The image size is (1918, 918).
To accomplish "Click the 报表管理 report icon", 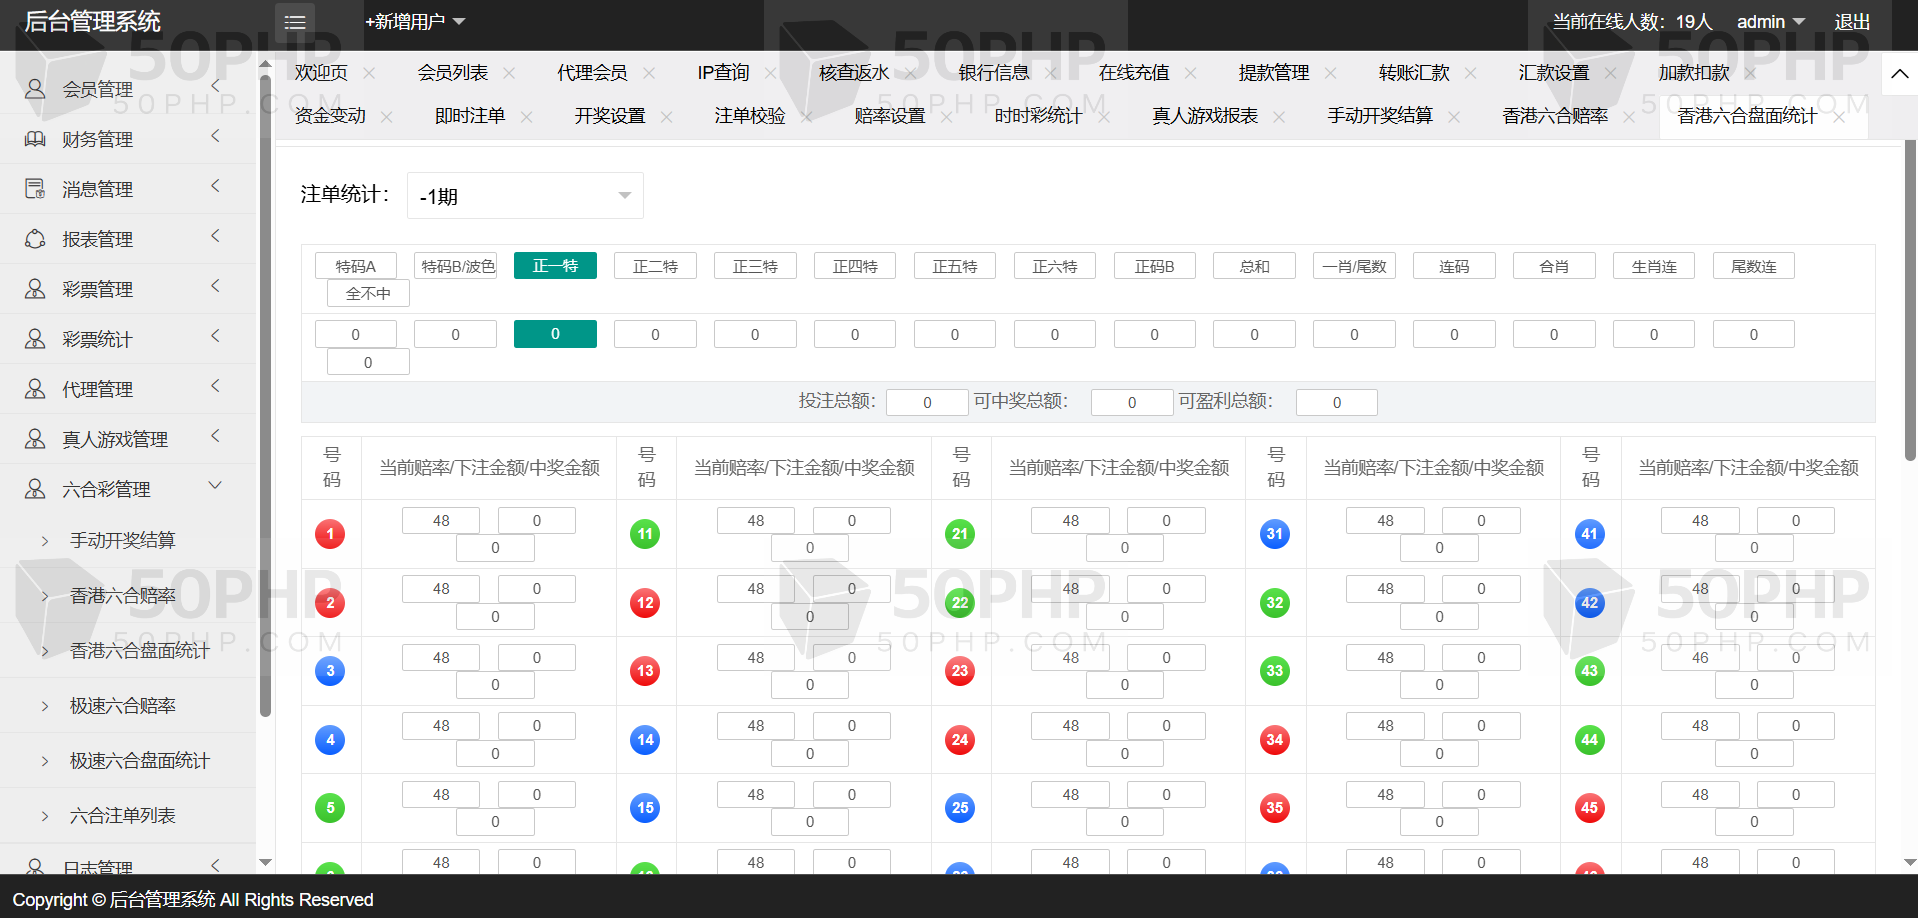I will tap(35, 239).
